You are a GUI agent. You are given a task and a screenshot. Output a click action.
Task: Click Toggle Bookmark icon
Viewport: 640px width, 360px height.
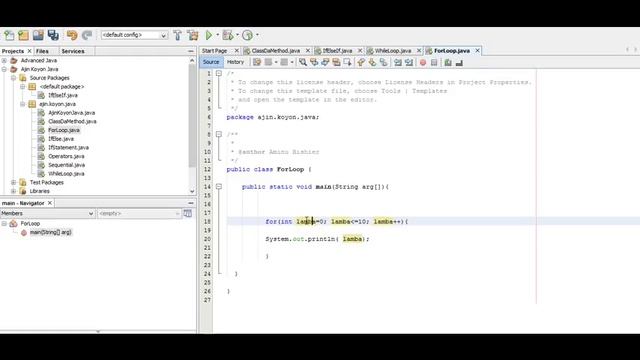[383, 62]
